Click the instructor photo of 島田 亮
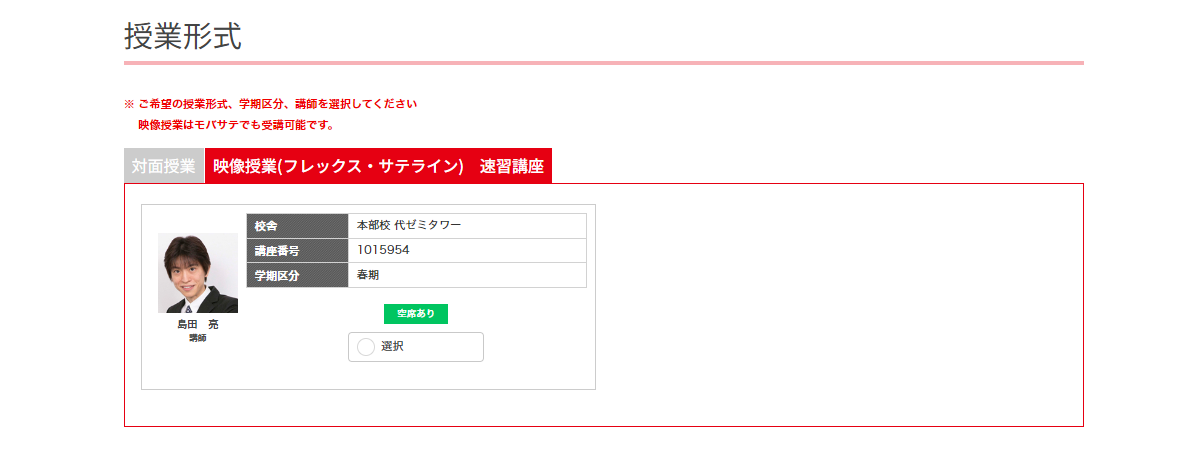This screenshot has height=452, width=1204. point(198,273)
